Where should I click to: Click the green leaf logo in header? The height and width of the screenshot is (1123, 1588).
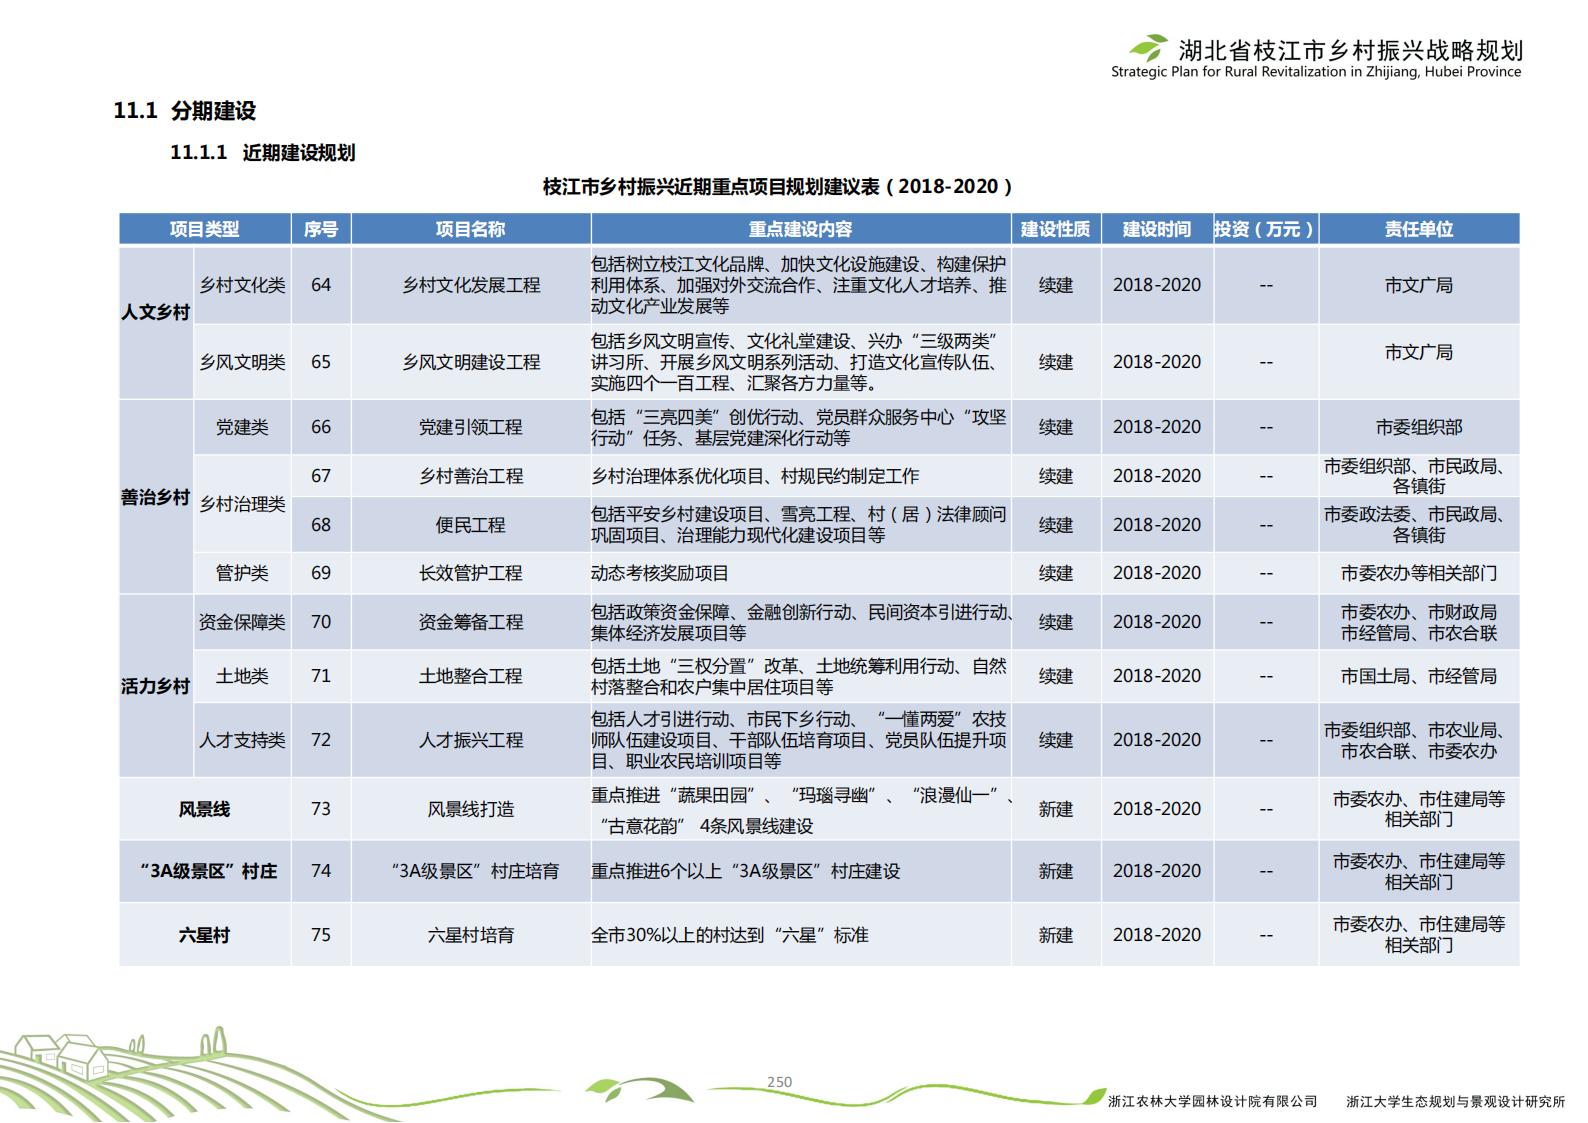[x=1148, y=47]
